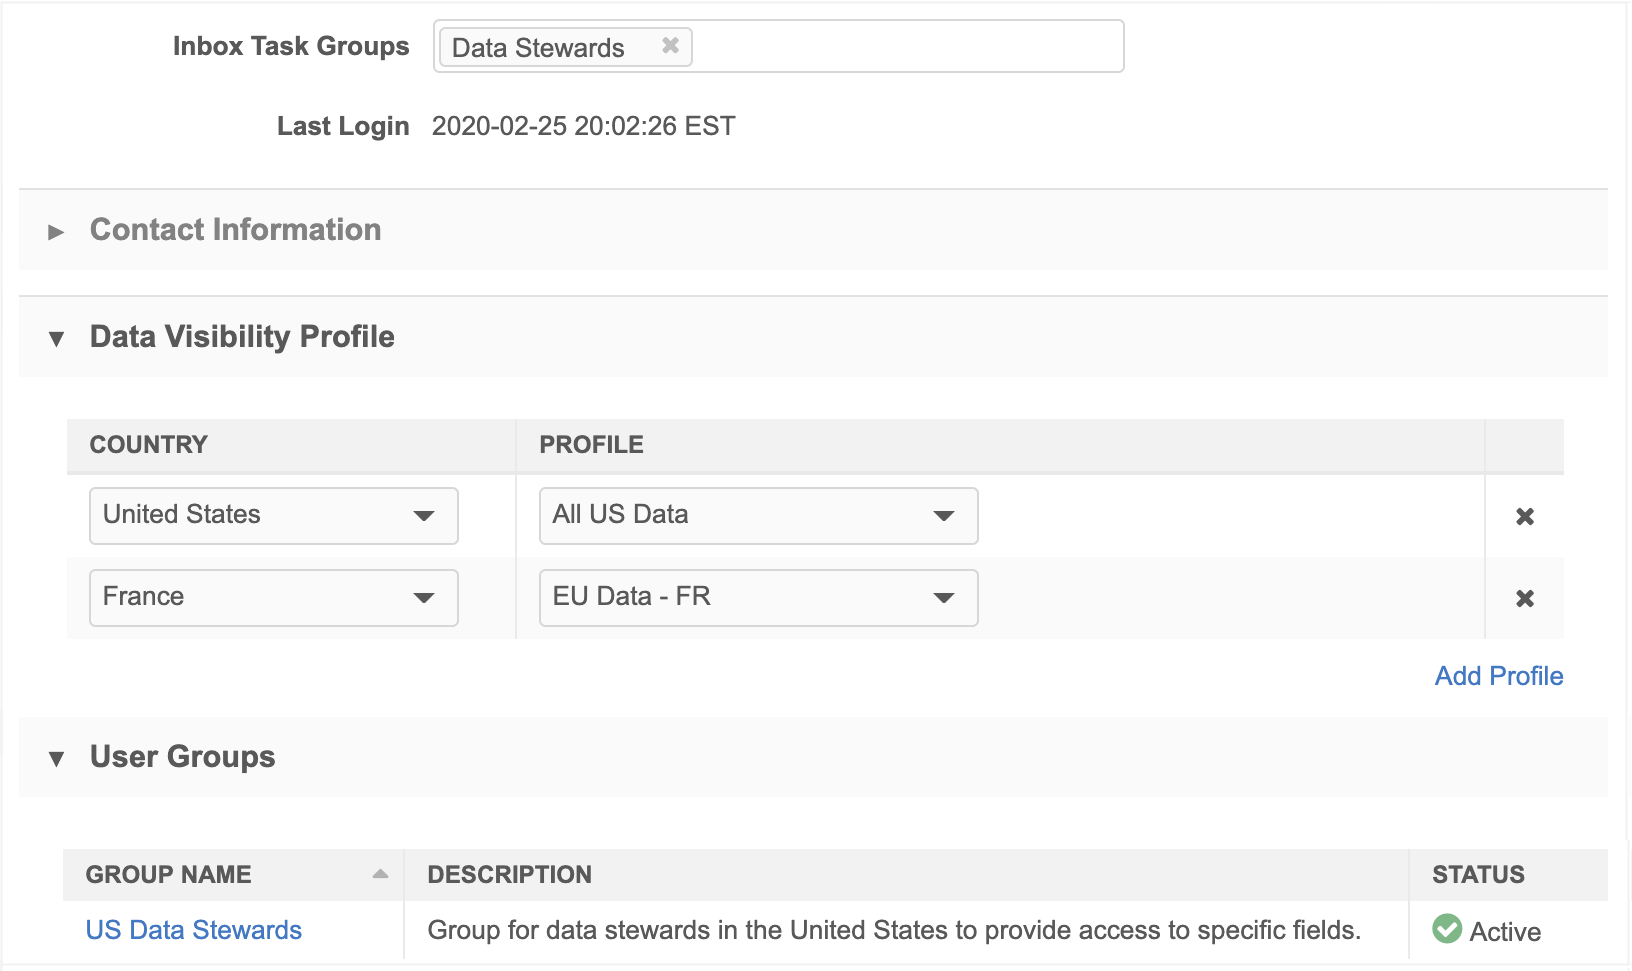1632x971 pixels.
Task: Open the United States country dropdown
Action: coord(274,516)
